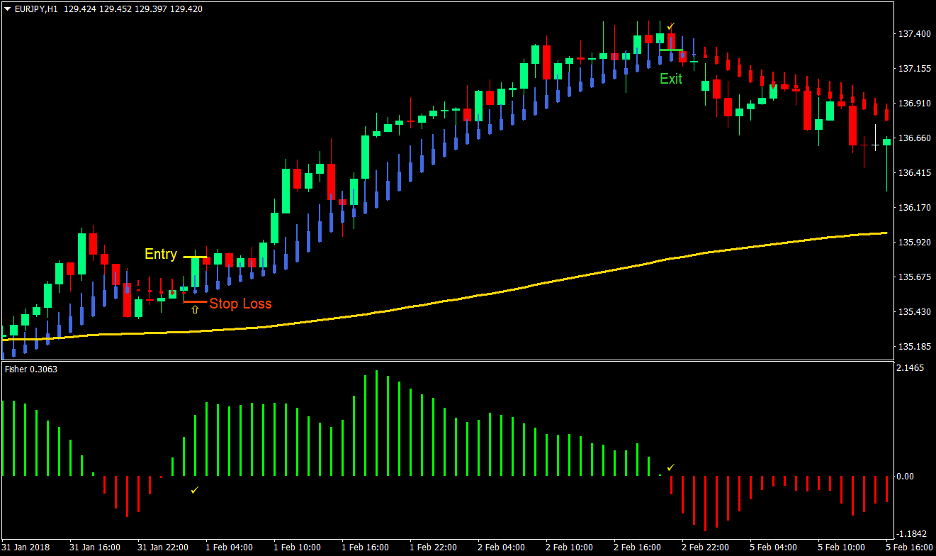Click the green Exit horizontal line marker
This screenshot has height=556, width=936.
[671, 50]
